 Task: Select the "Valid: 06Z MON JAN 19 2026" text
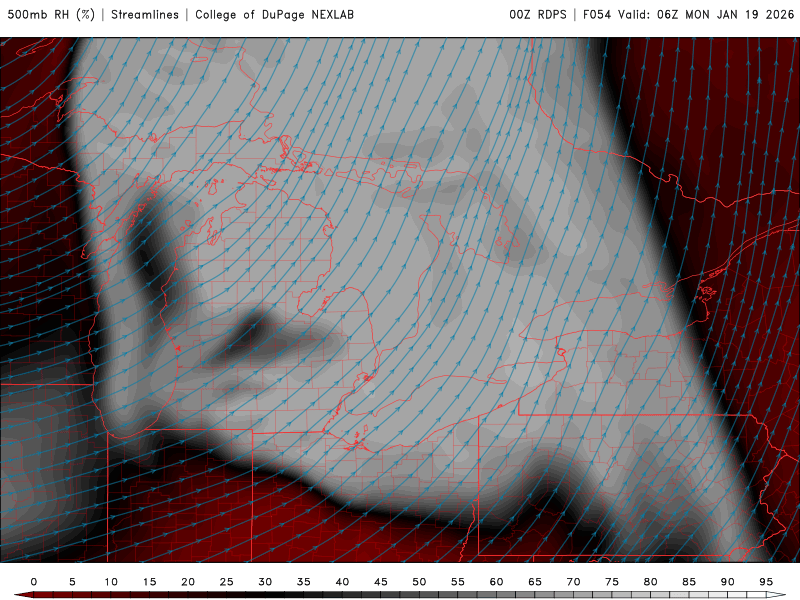point(706,14)
